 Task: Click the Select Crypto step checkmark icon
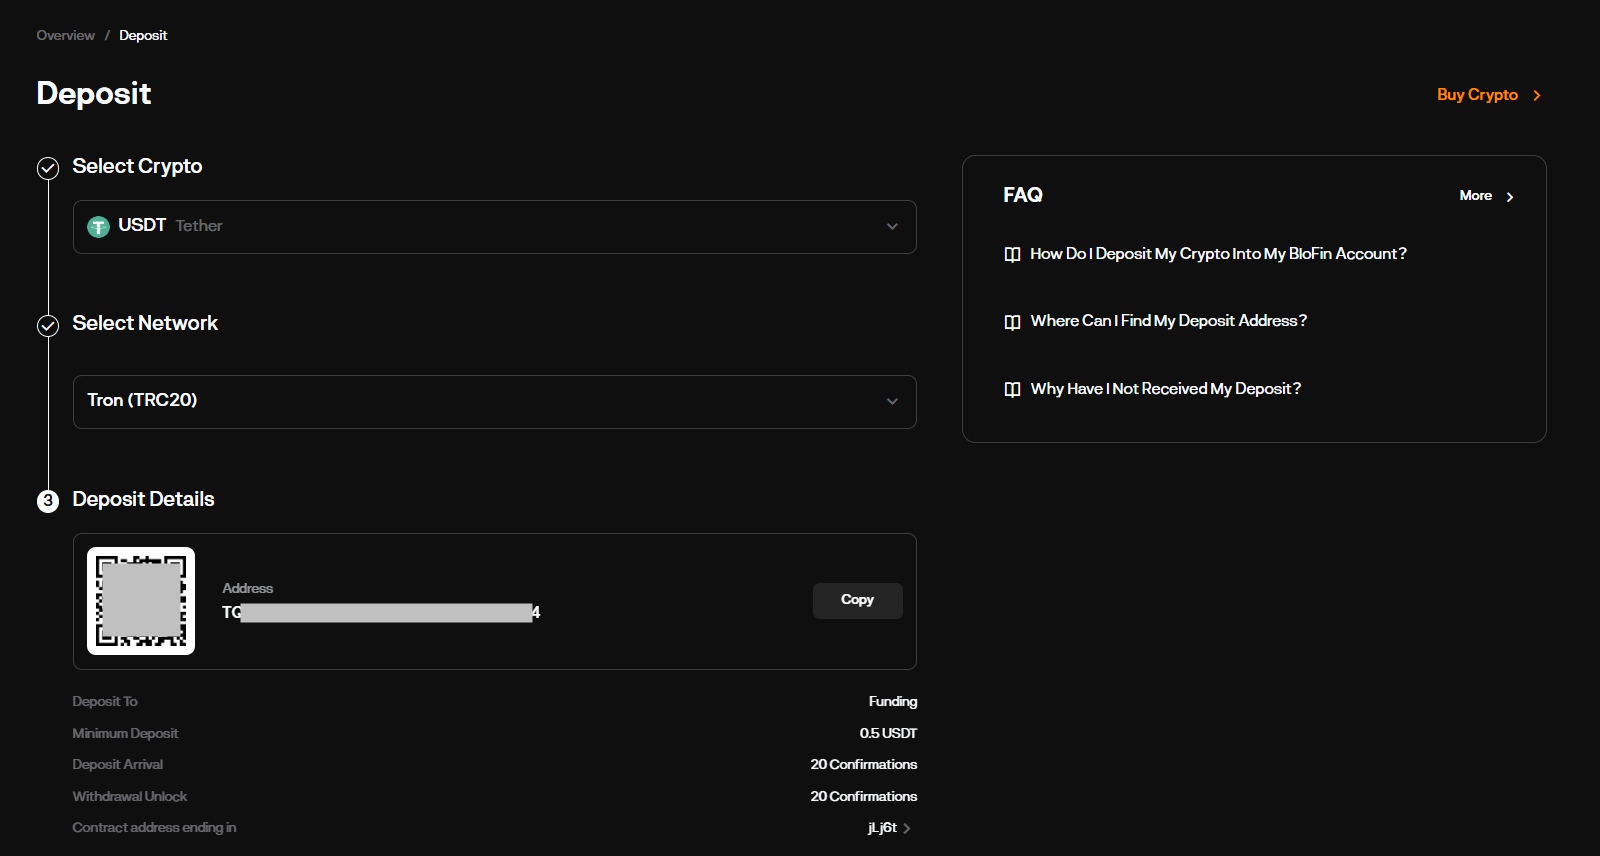(48, 168)
